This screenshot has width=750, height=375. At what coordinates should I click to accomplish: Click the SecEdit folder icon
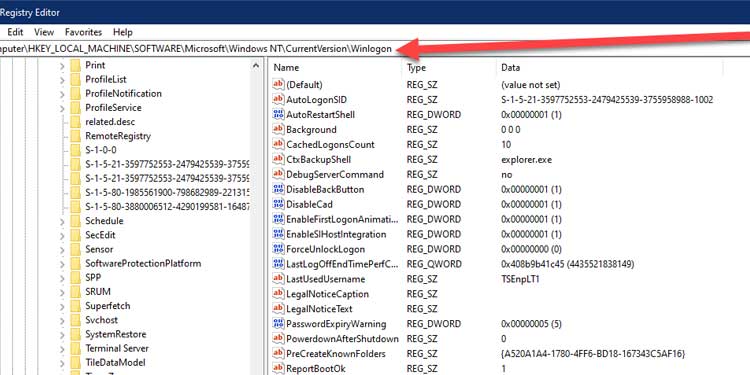tap(76, 235)
